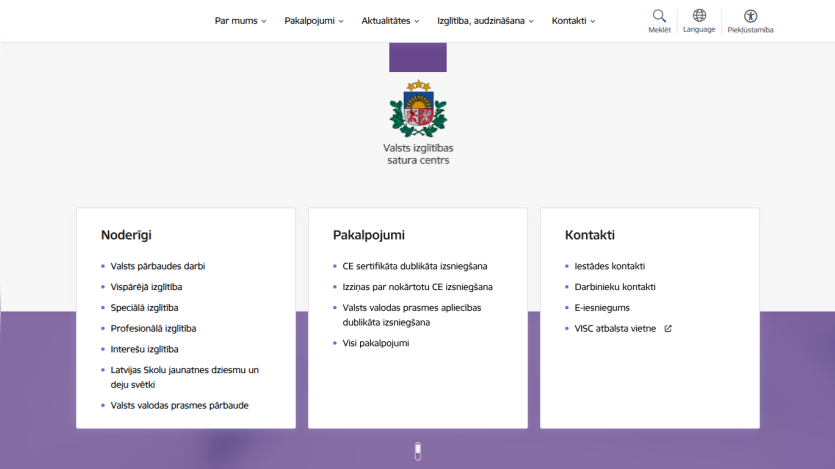Viewport: 835px width, 469px height.
Task: Click the Kontakti card heading
Action: point(590,235)
